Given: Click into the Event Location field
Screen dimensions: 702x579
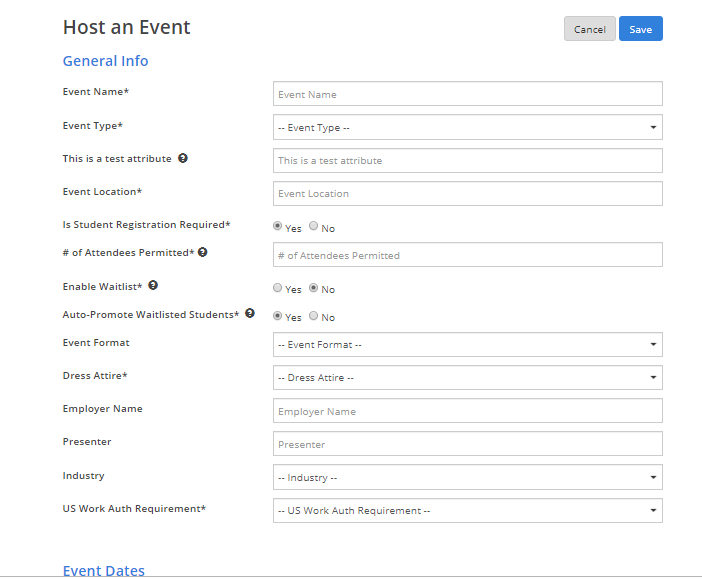Looking at the screenshot, I should click(467, 194).
